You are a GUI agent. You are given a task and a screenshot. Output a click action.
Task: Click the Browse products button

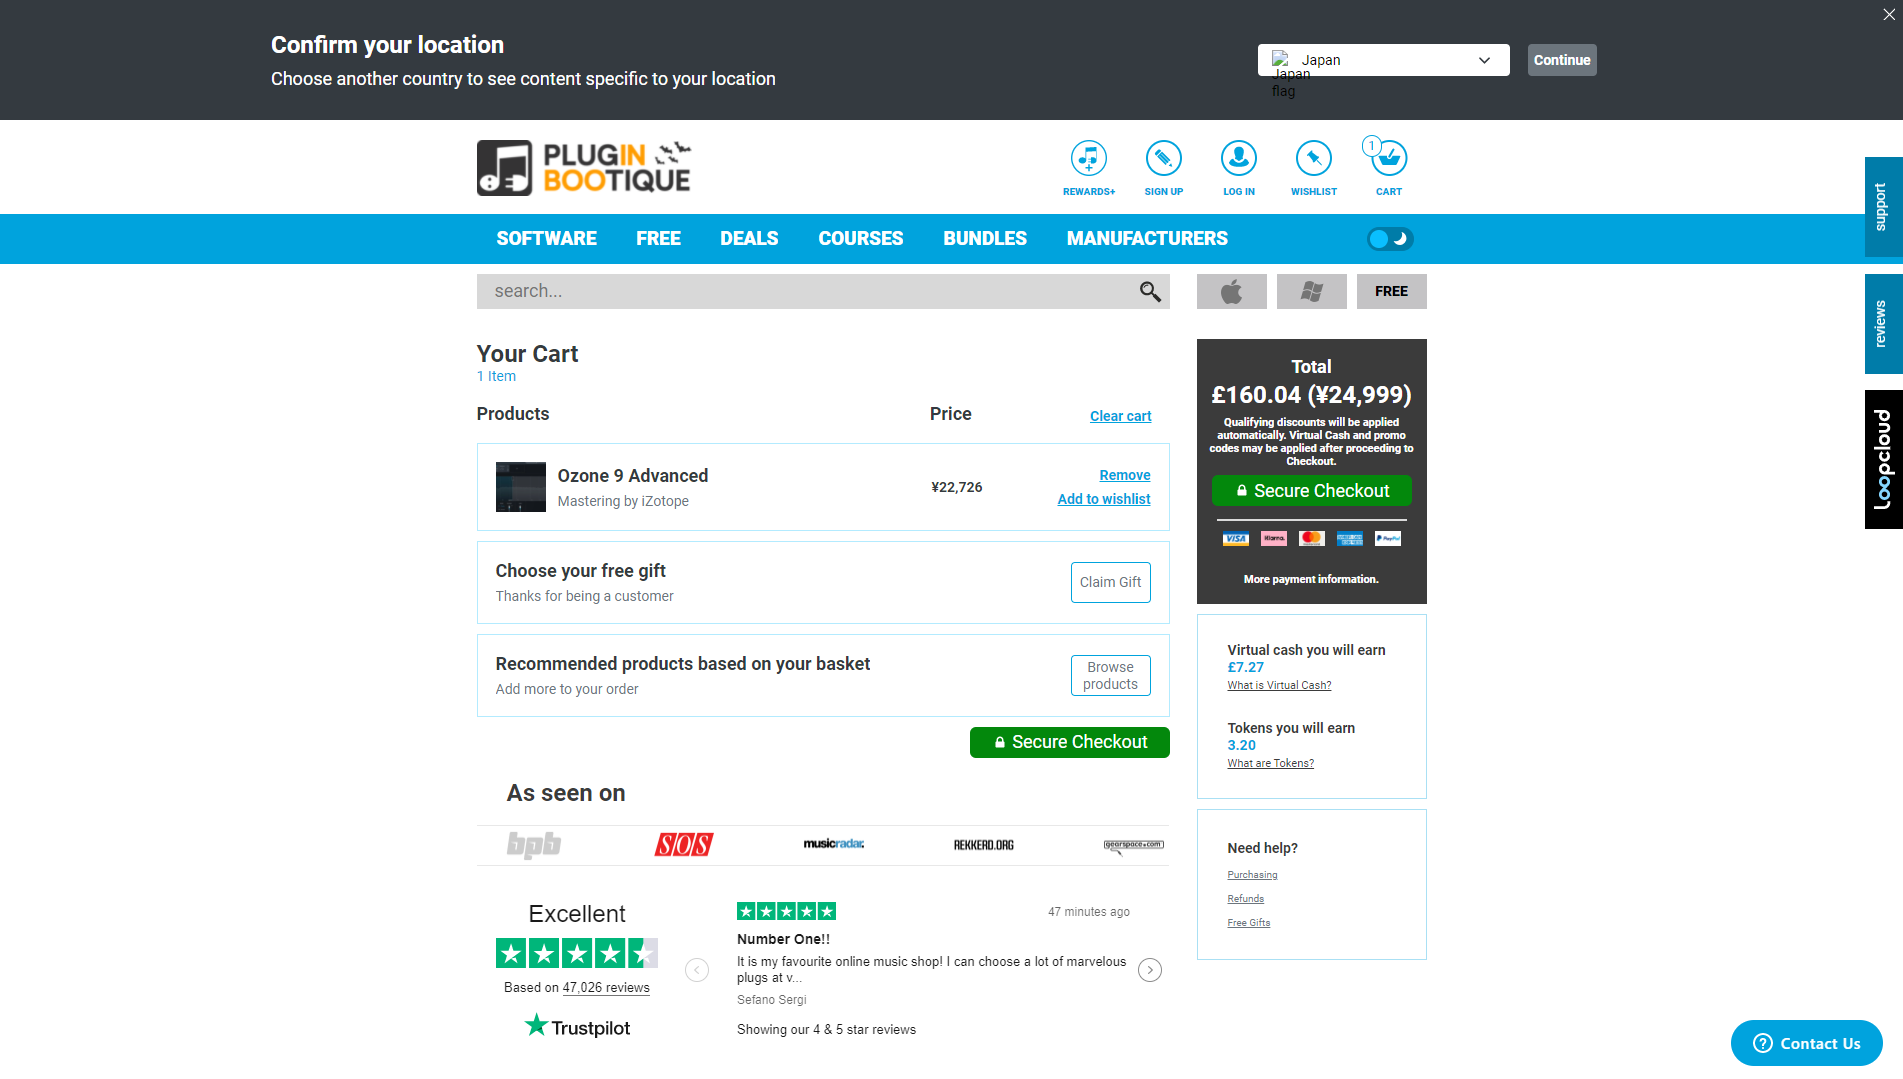click(x=1110, y=675)
